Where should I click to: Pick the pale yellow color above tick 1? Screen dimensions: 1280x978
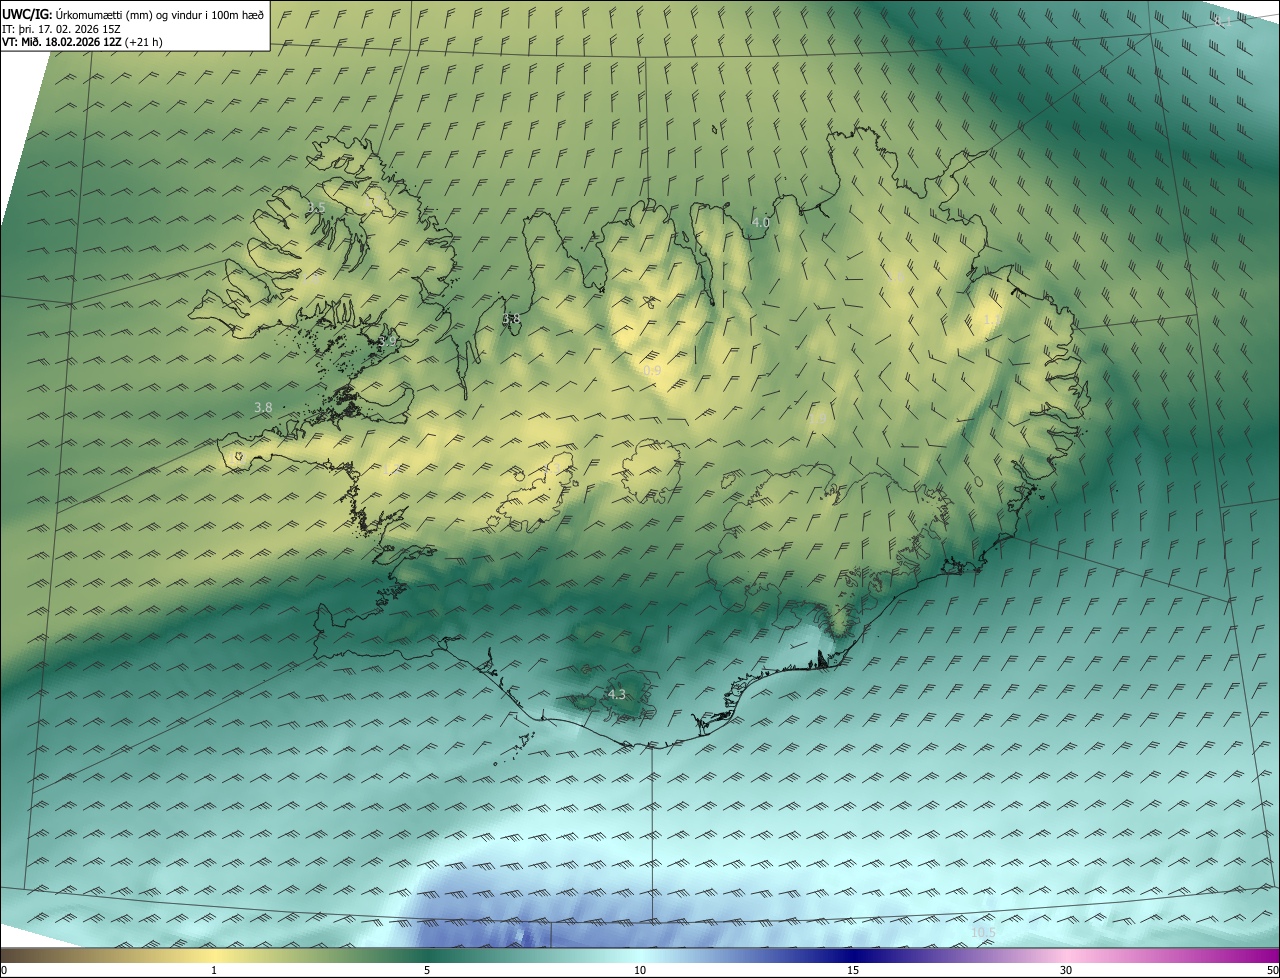pos(214,955)
